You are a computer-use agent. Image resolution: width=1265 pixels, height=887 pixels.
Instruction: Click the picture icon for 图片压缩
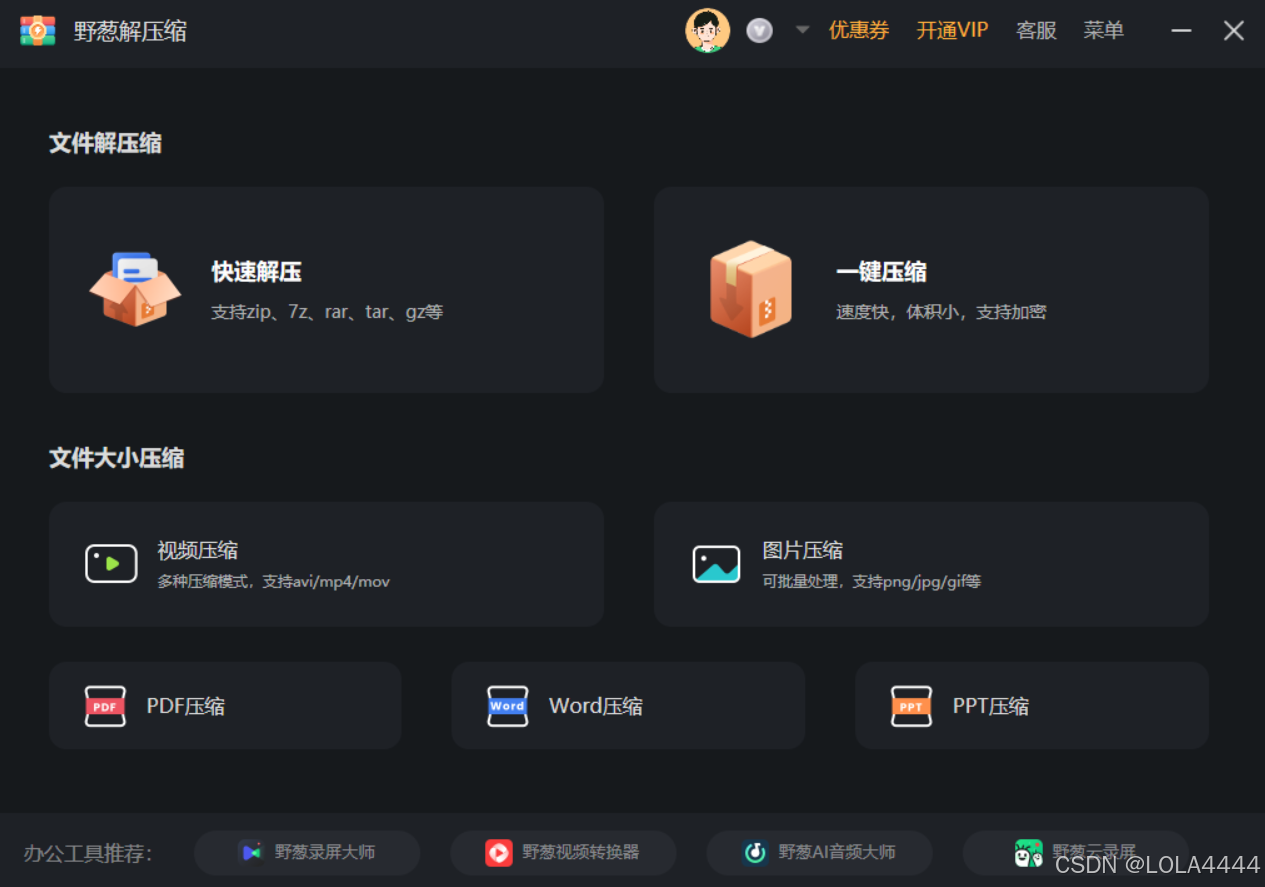[716, 564]
